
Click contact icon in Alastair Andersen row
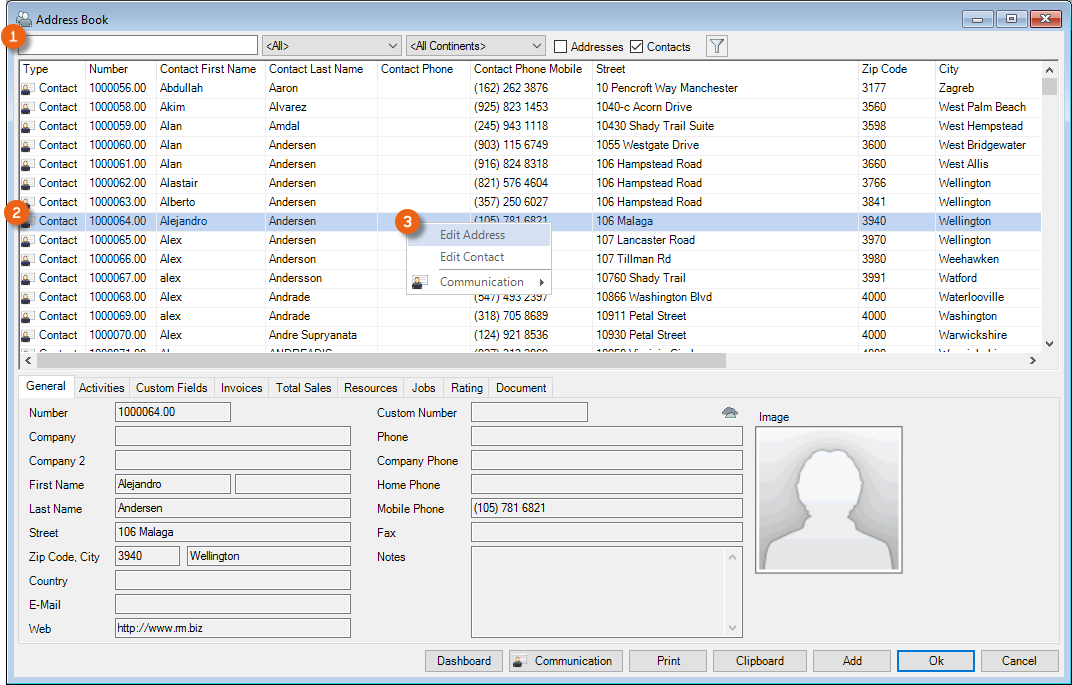tap(28, 183)
